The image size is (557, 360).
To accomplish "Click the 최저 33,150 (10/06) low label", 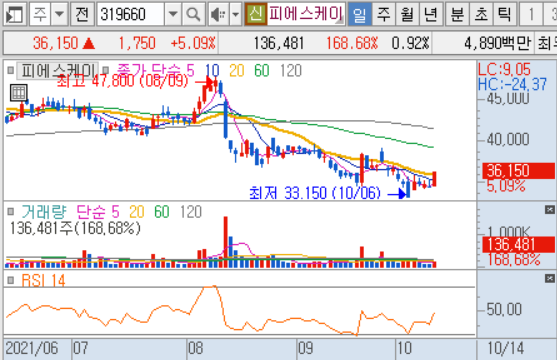I will coord(315,193).
